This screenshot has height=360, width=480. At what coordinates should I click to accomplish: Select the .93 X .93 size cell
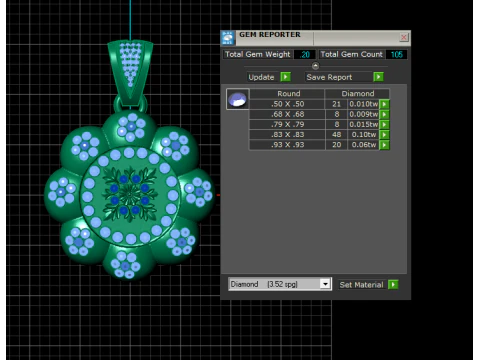click(x=287, y=145)
